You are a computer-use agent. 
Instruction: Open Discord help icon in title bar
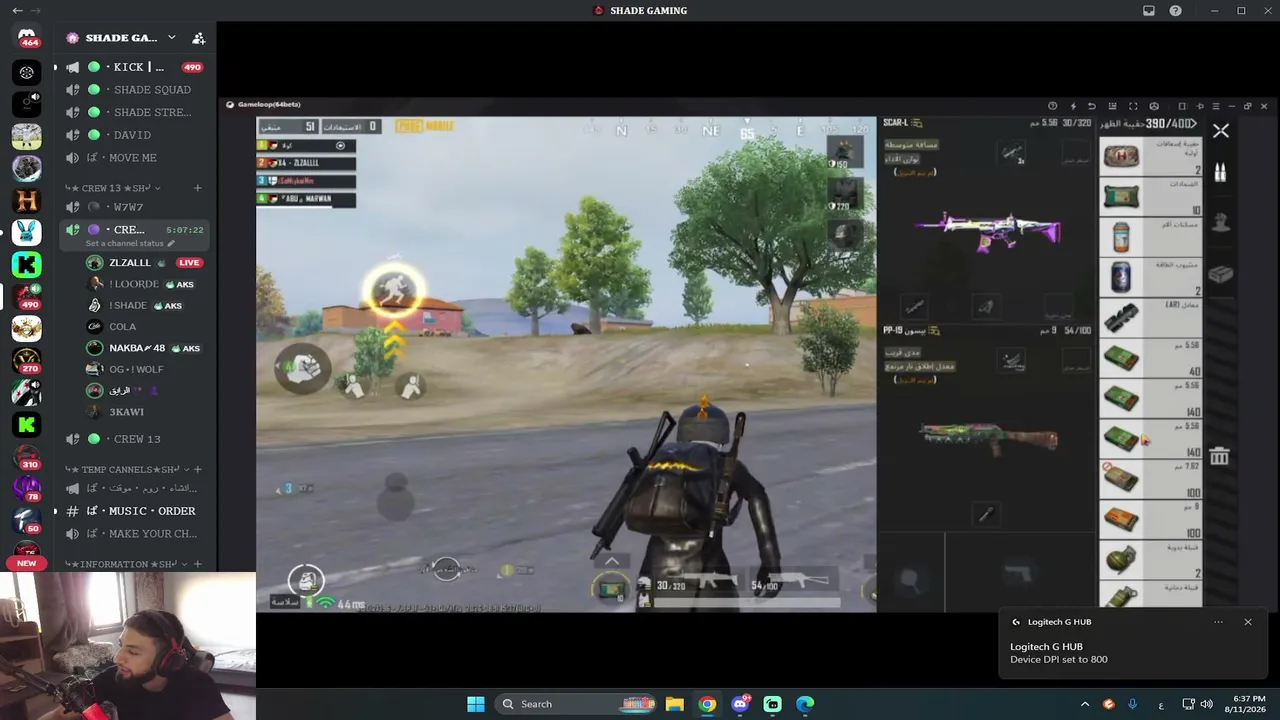(x=1176, y=11)
